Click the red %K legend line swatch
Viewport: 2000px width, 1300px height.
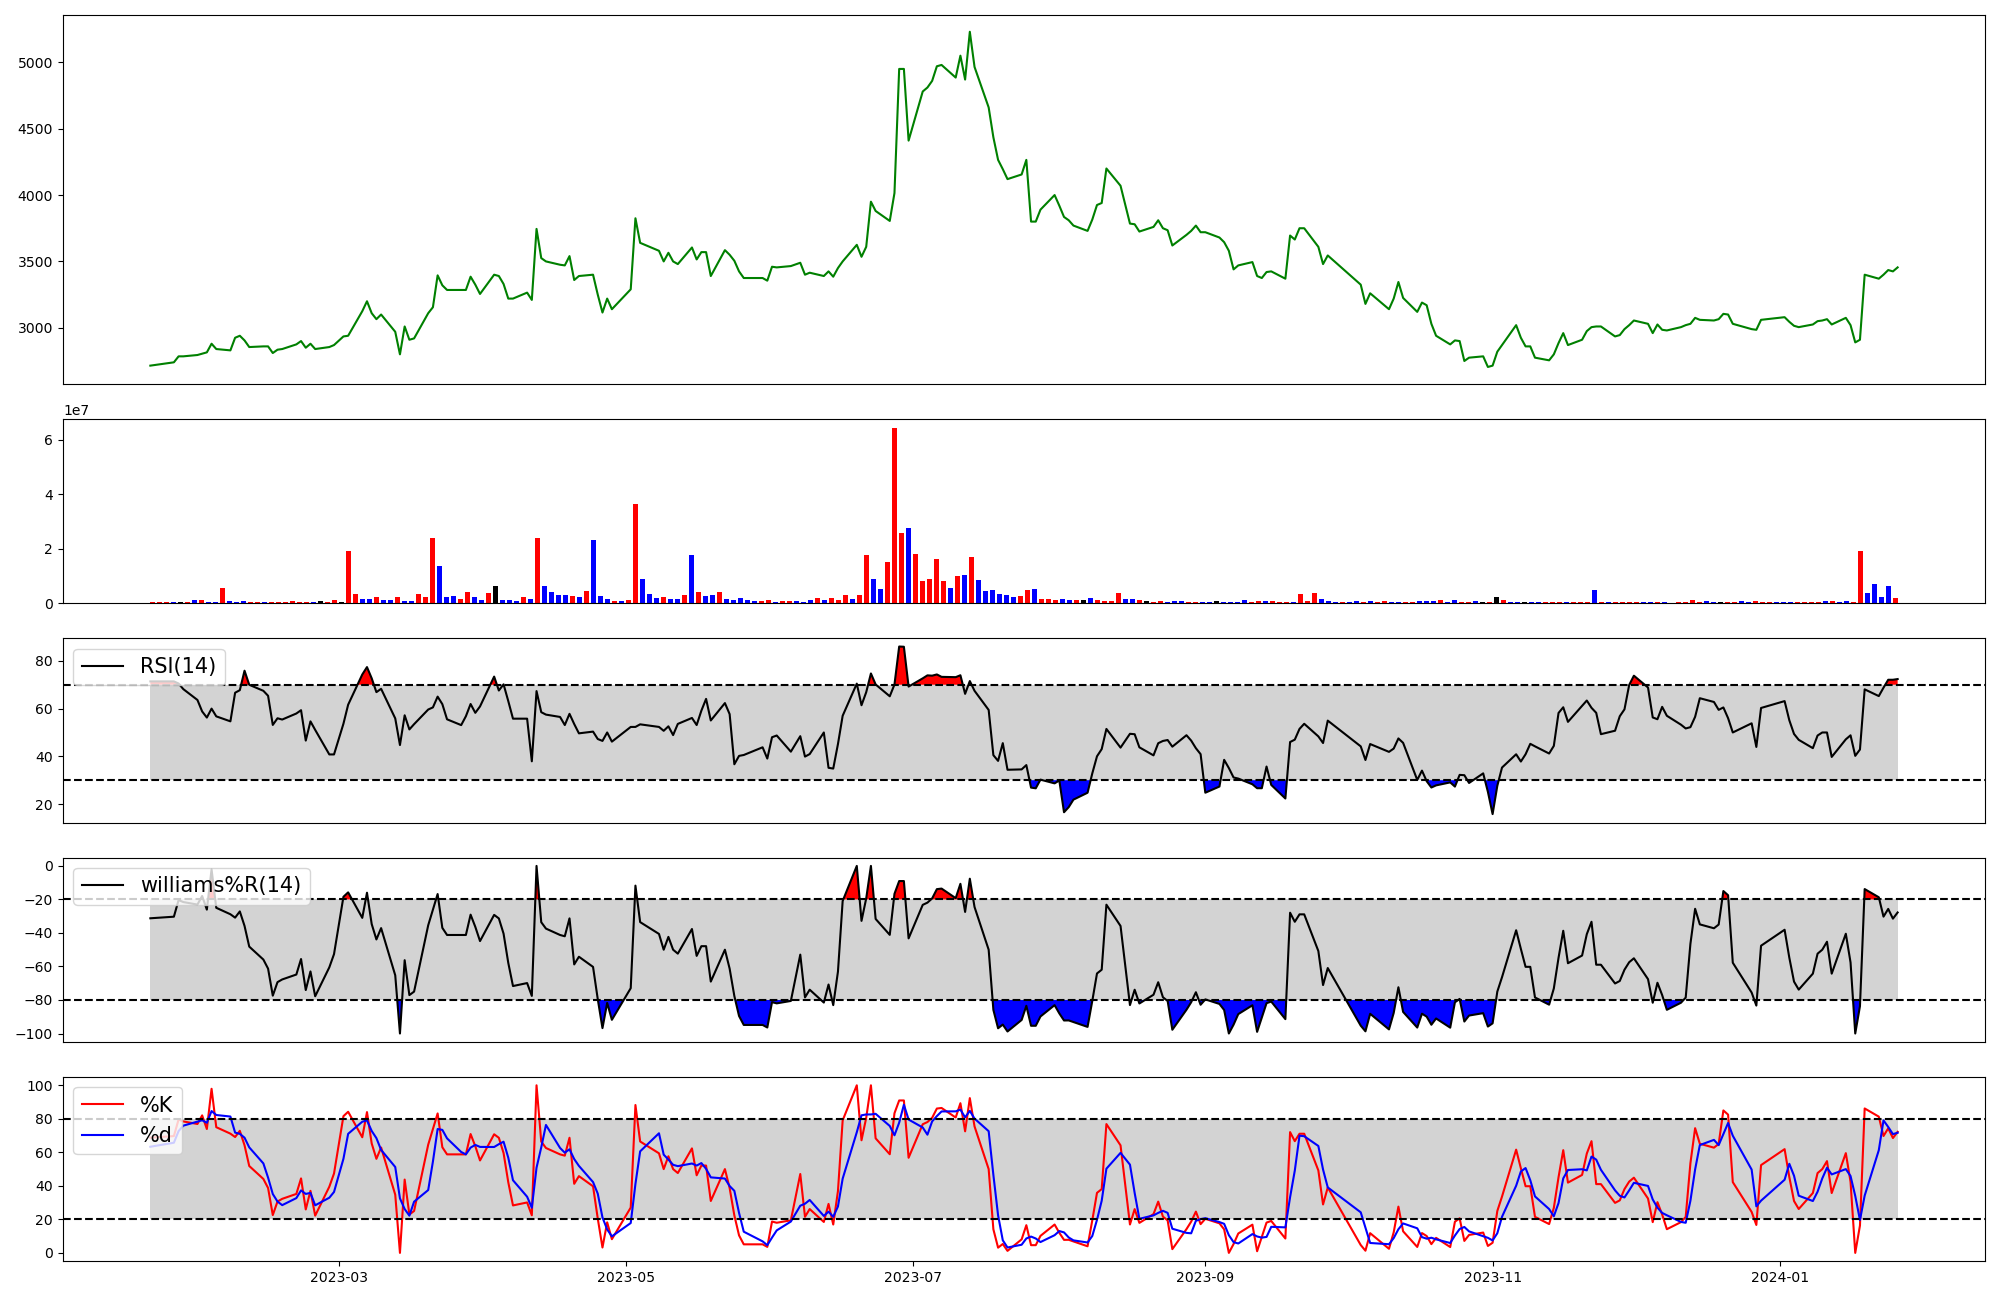point(103,1105)
